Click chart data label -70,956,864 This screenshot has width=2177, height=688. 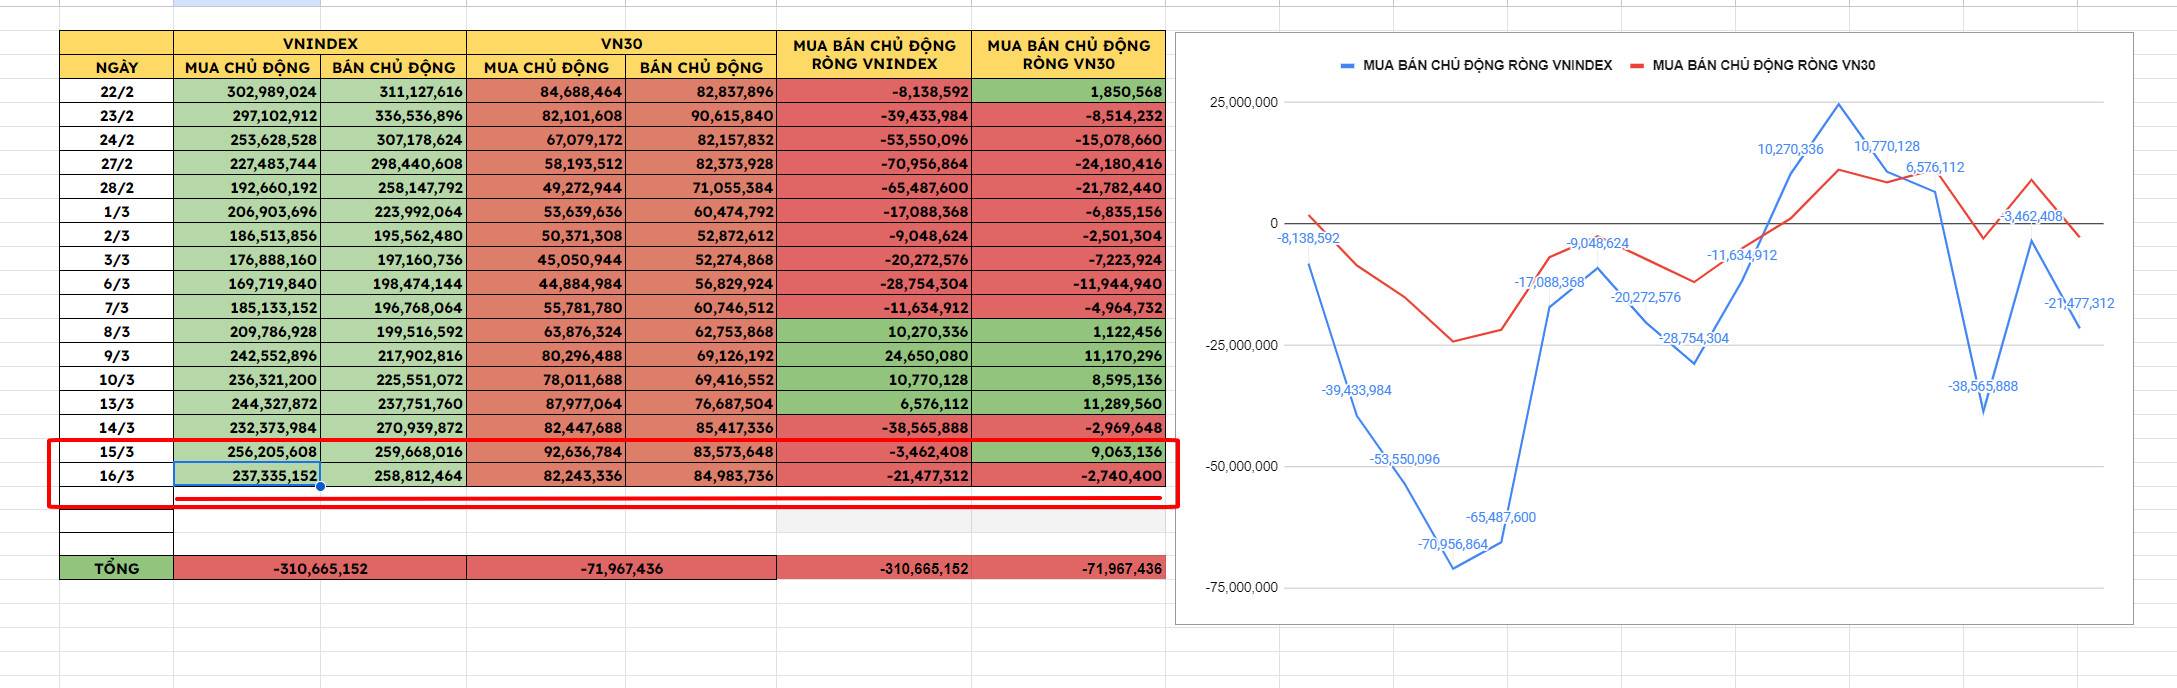1453,544
